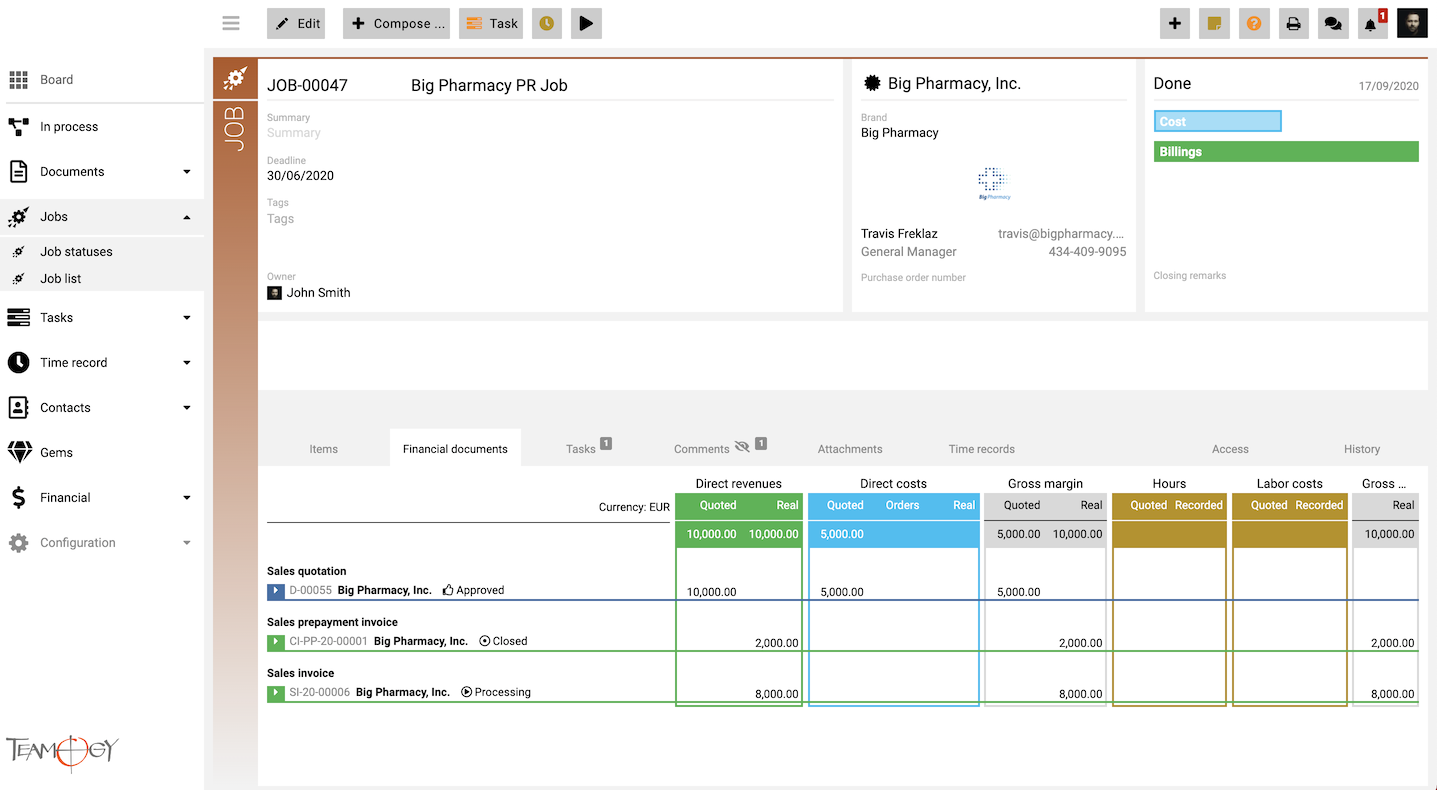Open the History tab

point(1362,449)
